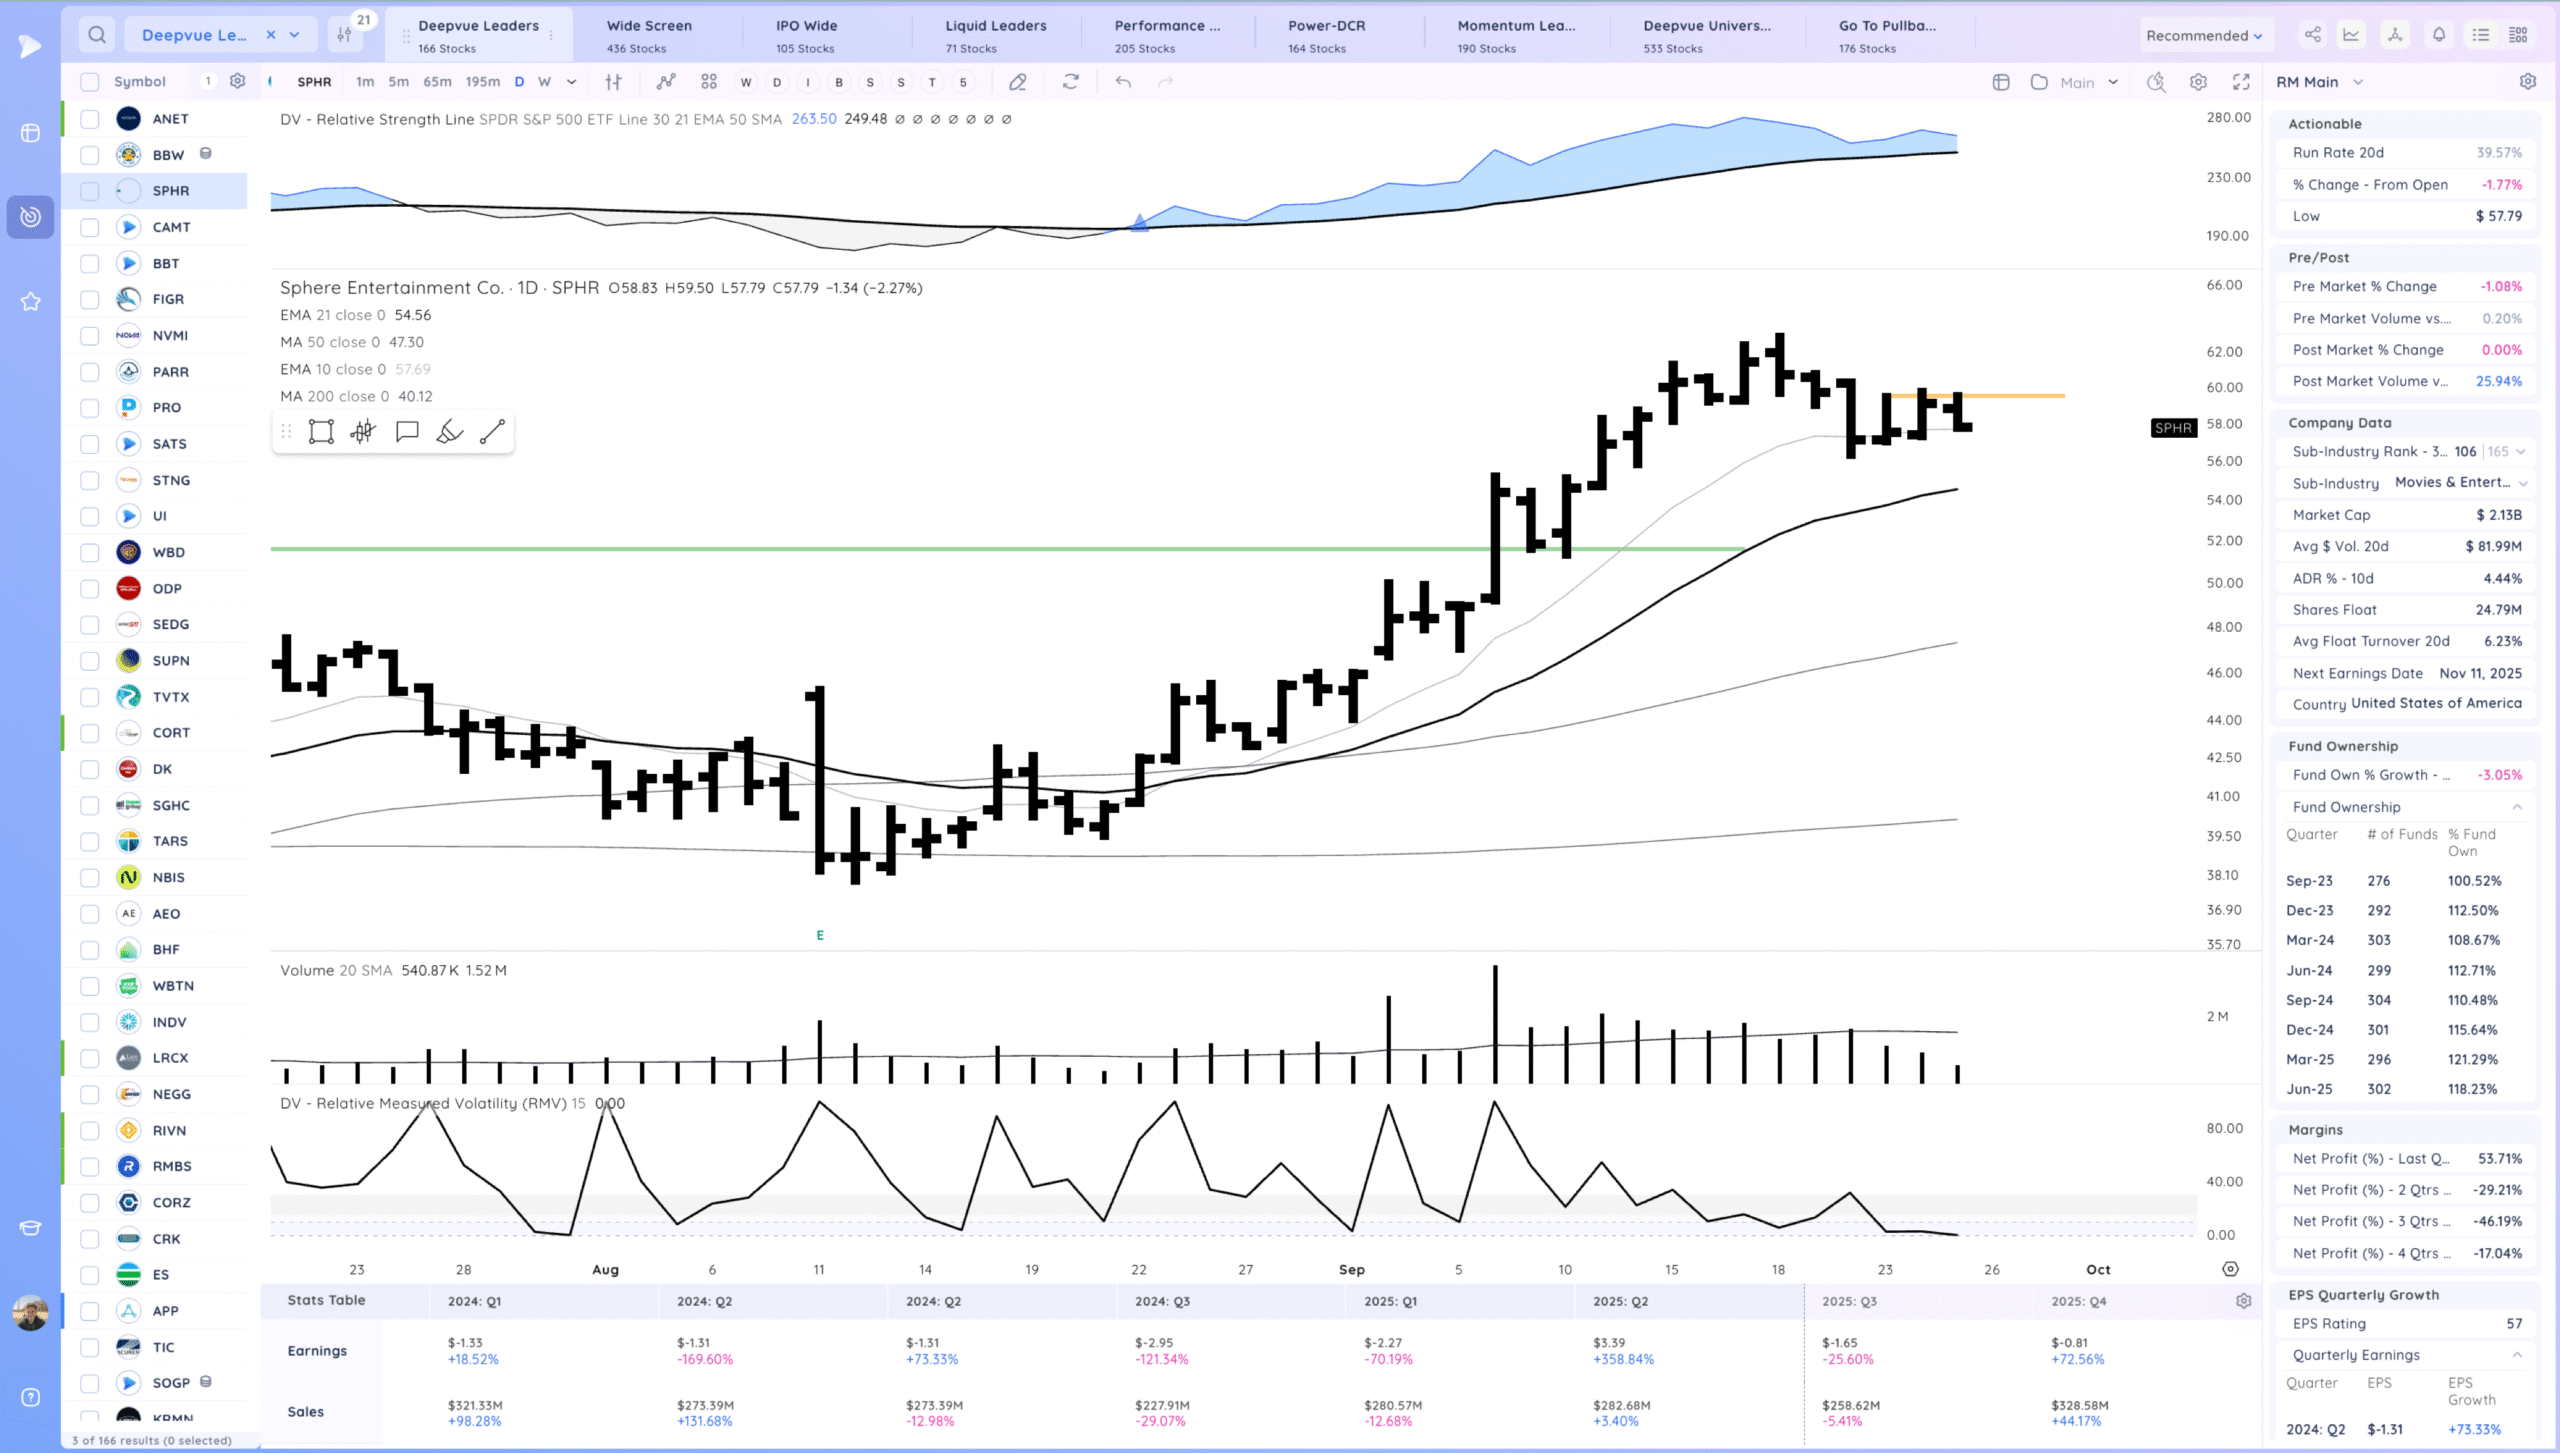
Task: Expand the Sub-Industry Movies & Entertainment chevron
Action: click(x=2523, y=483)
